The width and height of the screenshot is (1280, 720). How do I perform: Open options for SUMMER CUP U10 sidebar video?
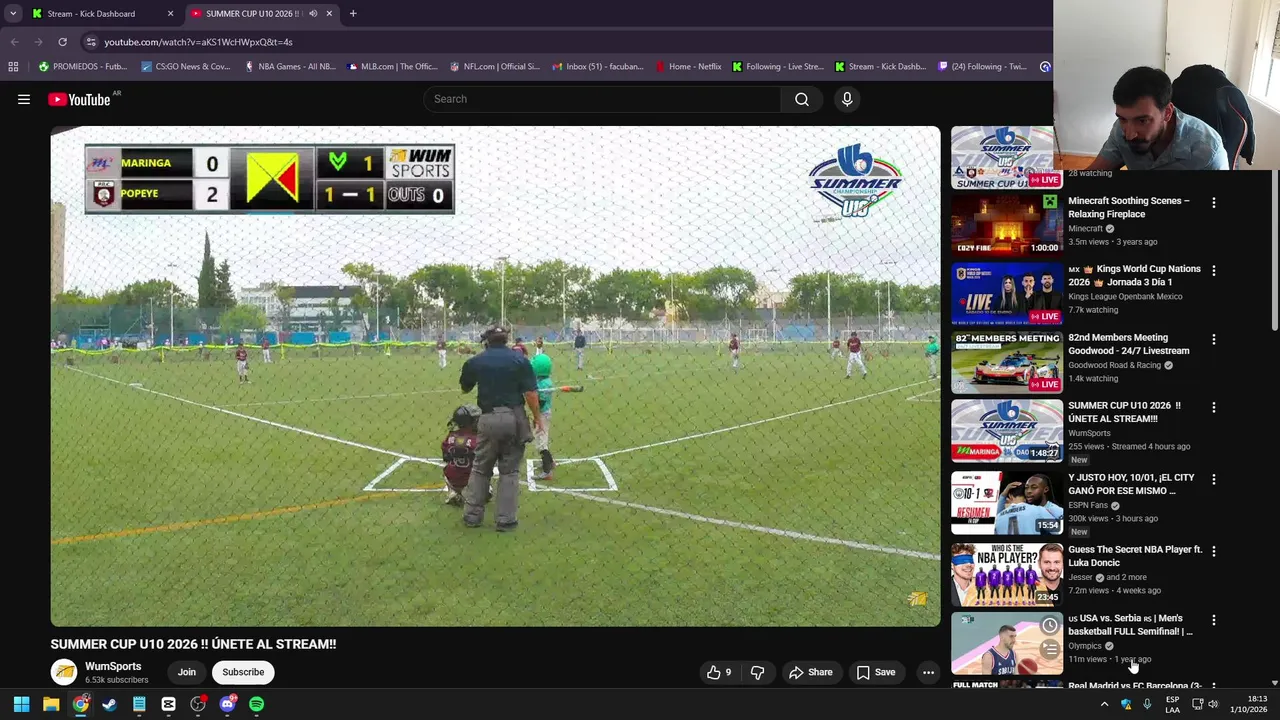click(1214, 408)
